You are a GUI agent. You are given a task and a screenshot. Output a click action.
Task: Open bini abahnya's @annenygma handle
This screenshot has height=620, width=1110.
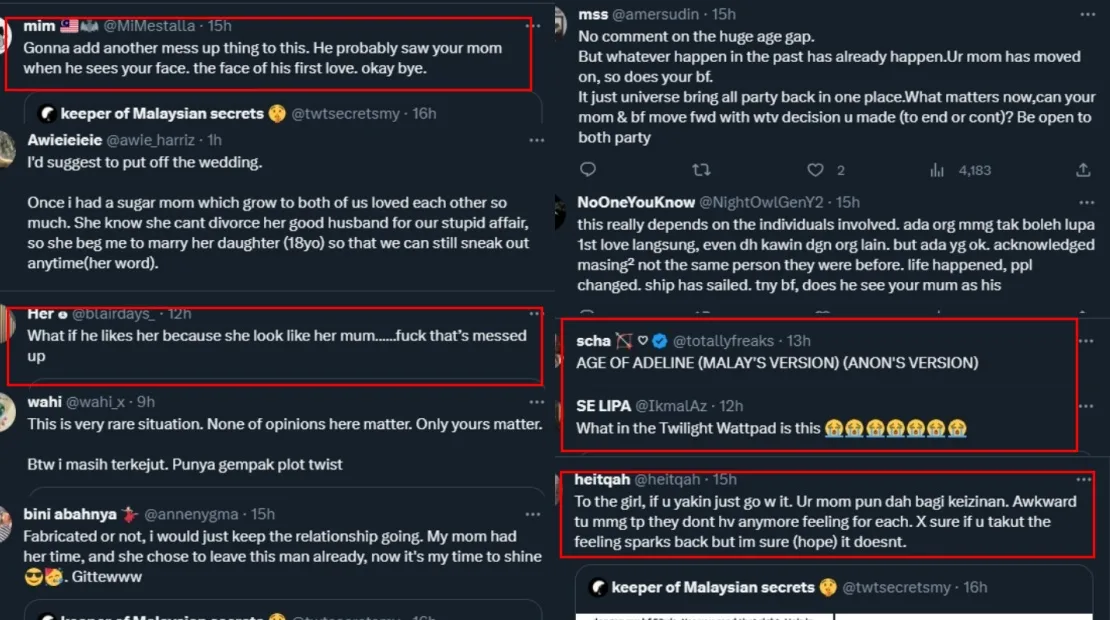coord(192,514)
